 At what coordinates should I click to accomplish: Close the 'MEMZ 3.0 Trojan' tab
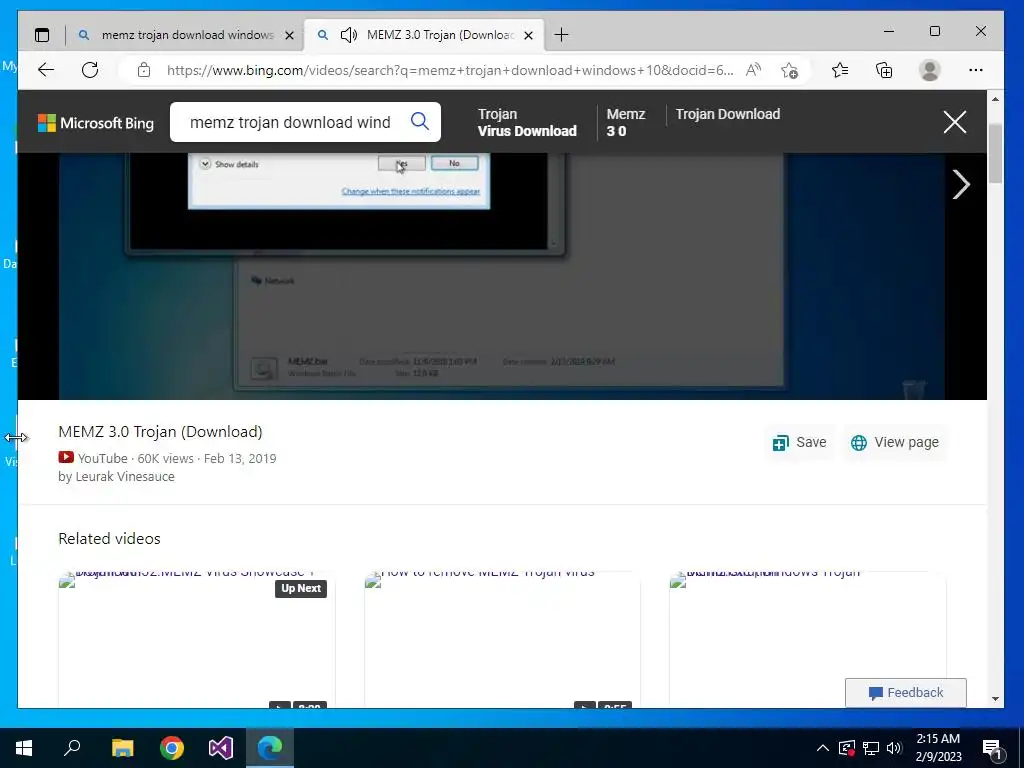click(x=529, y=35)
